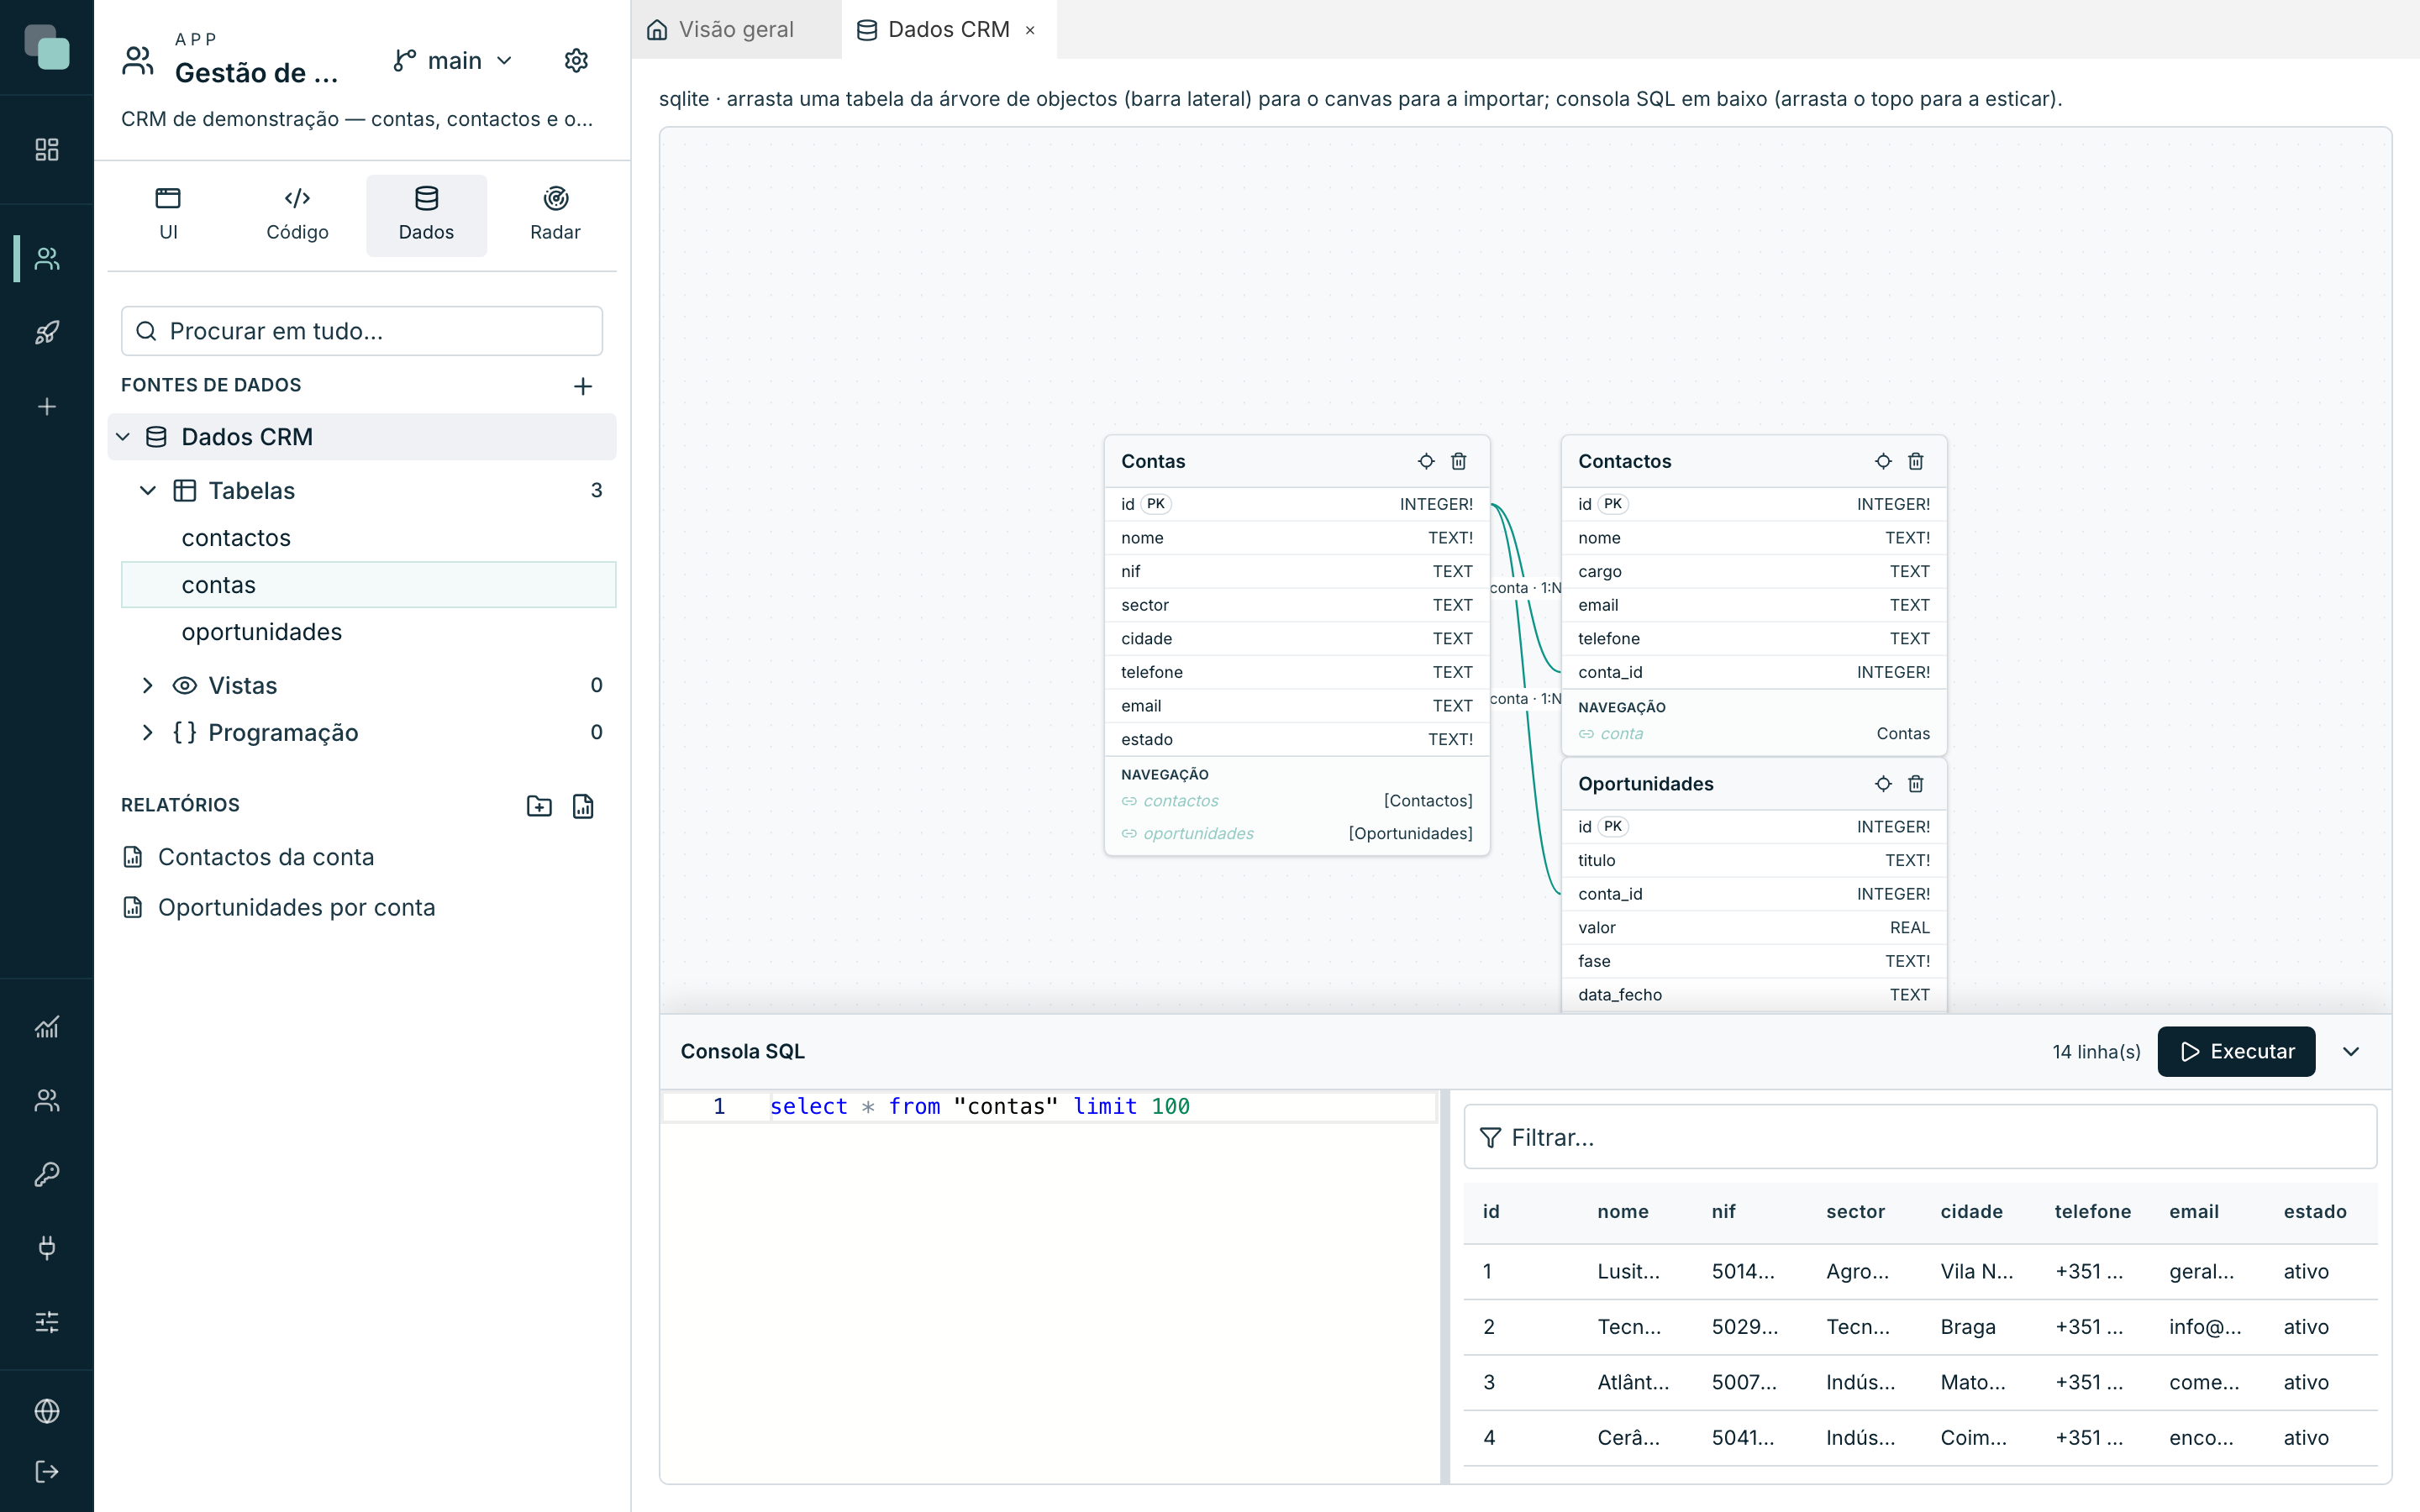
Task: Click the app logo at top left
Action: 47,47
